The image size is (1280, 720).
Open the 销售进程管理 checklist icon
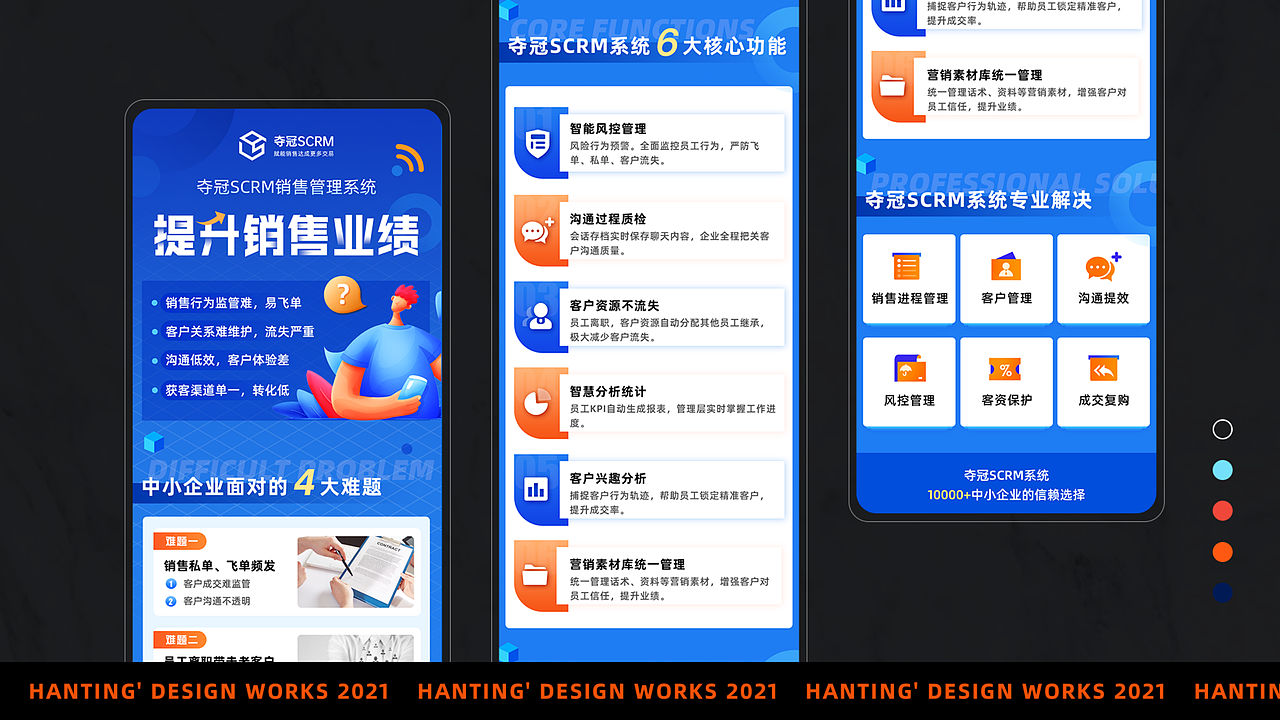pyautogui.click(x=907, y=266)
